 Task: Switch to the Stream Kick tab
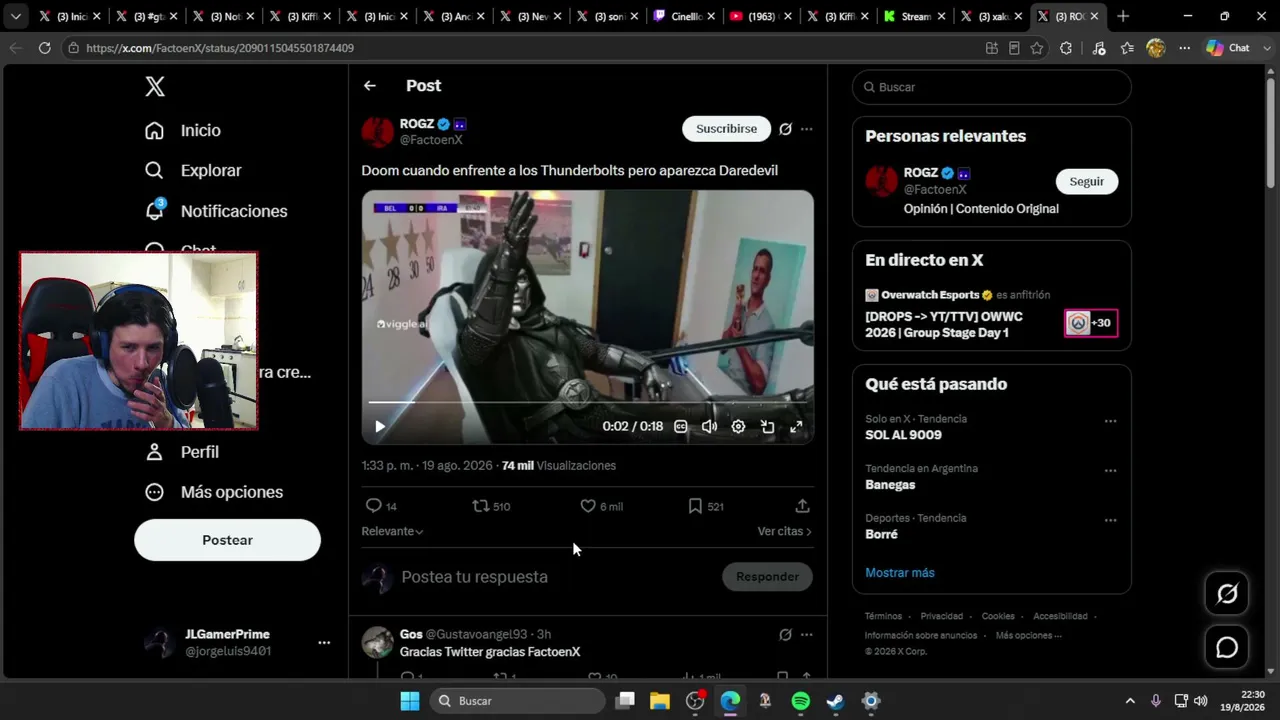click(x=916, y=16)
